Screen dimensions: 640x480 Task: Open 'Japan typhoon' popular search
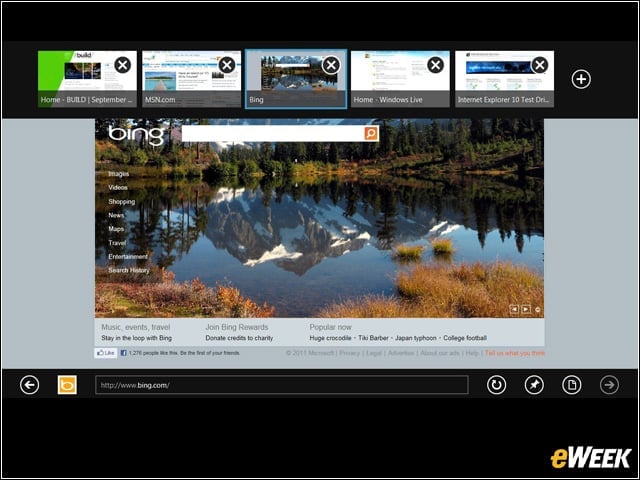pyautogui.click(x=416, y=338)
